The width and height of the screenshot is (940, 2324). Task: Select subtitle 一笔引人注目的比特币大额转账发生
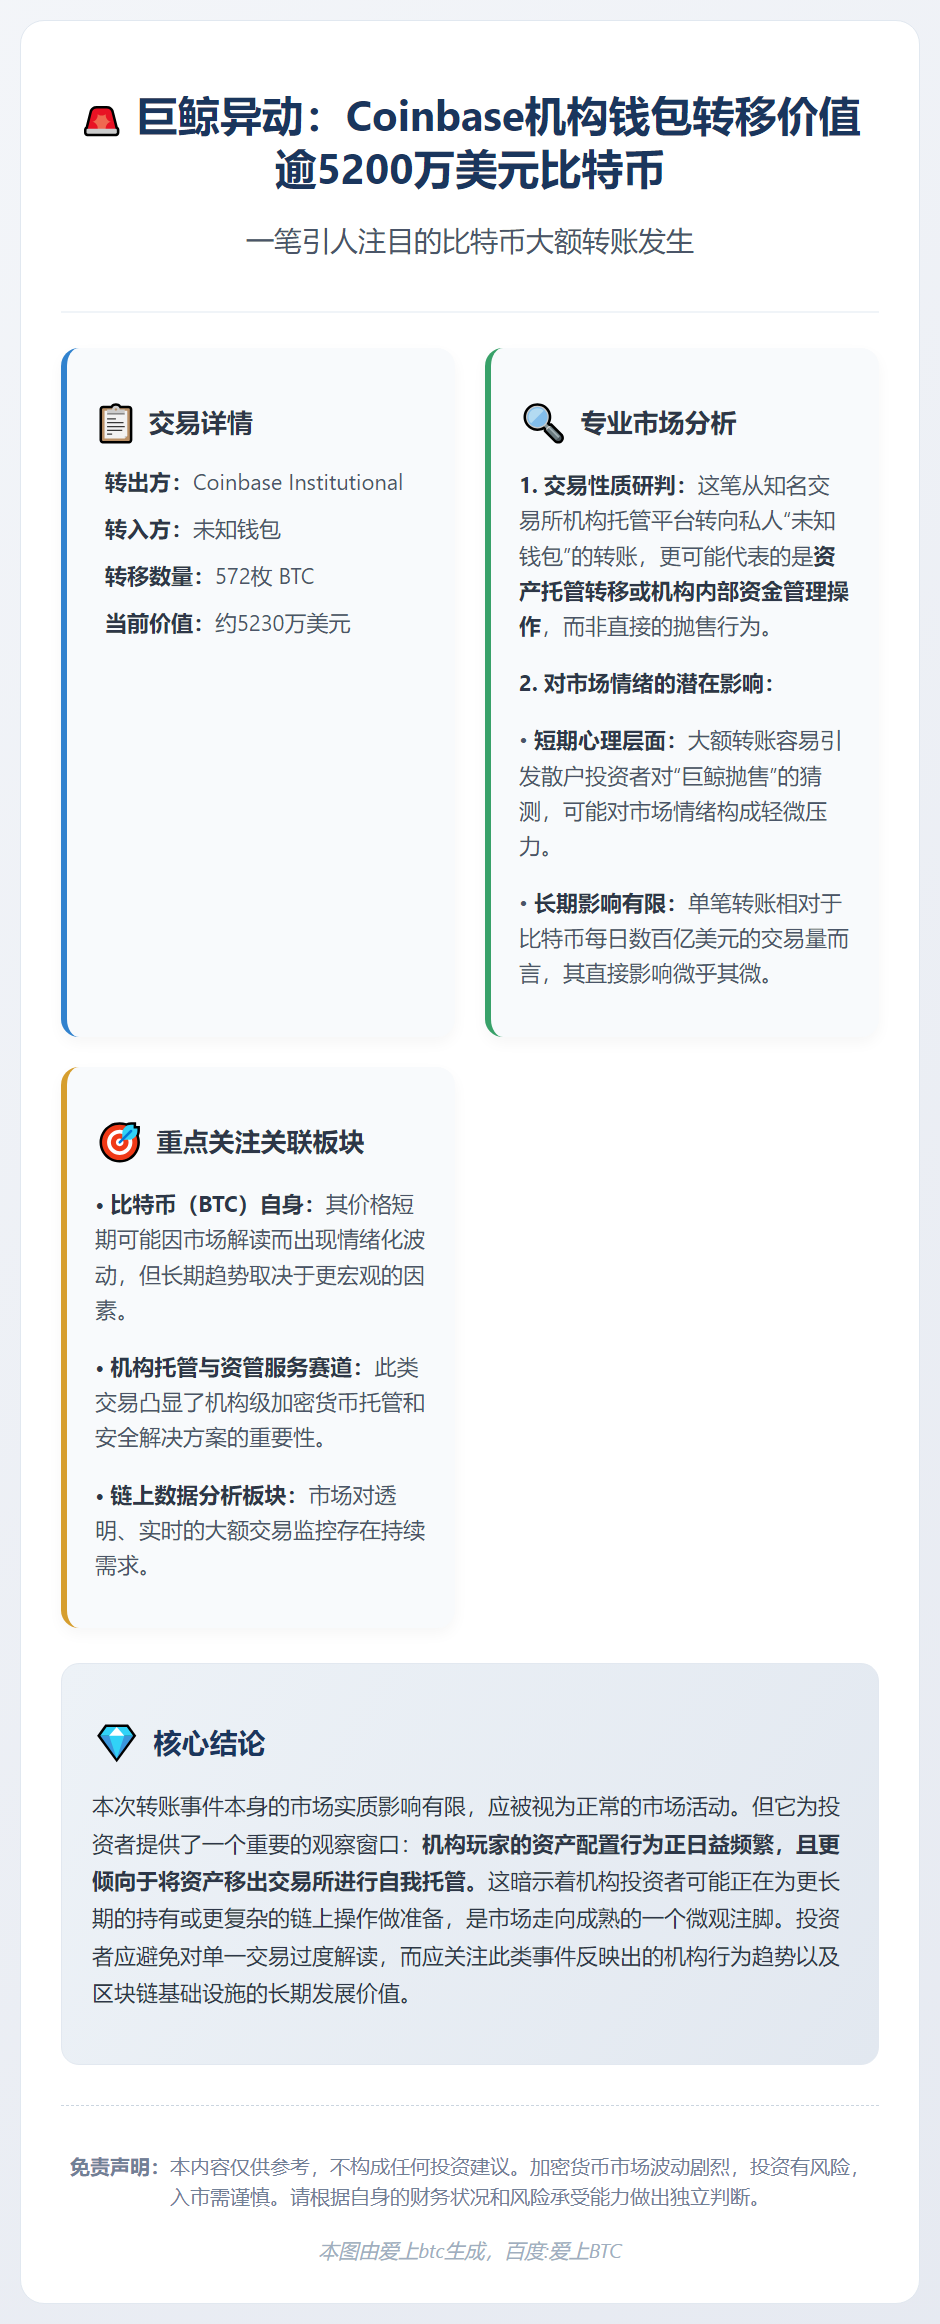(x=470, y=241)
